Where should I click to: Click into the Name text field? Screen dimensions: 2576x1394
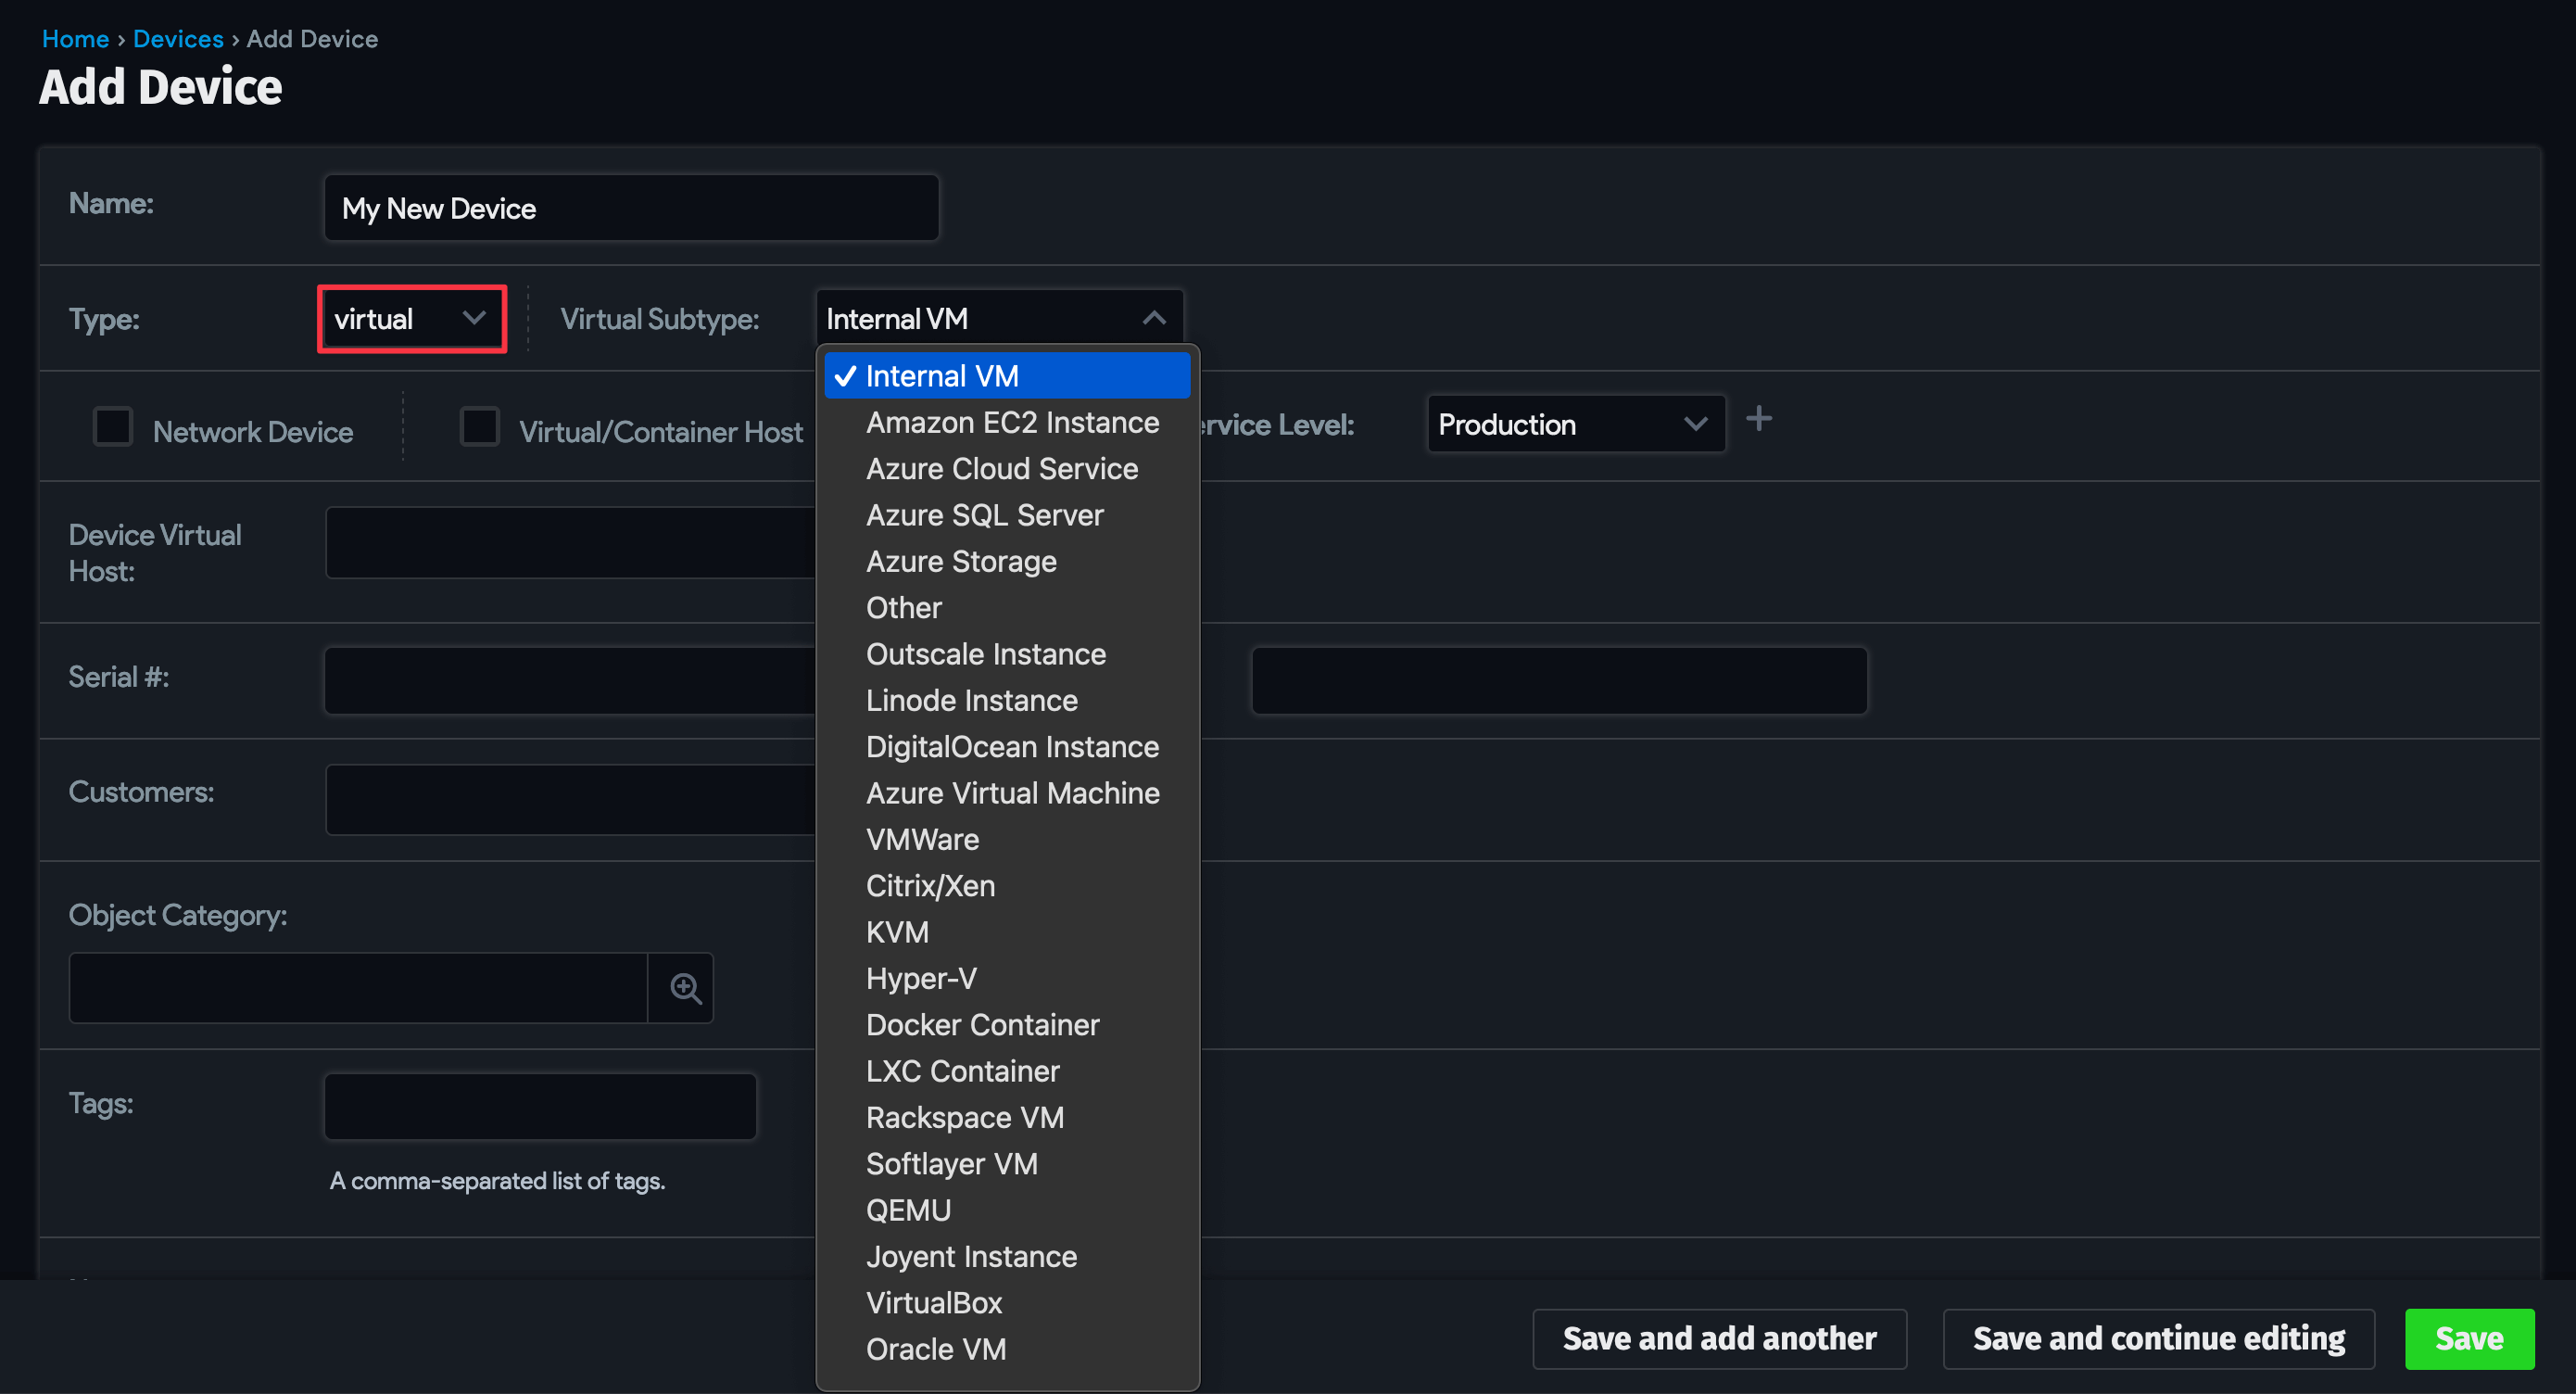pyautogui.click(x=631, y=208)
